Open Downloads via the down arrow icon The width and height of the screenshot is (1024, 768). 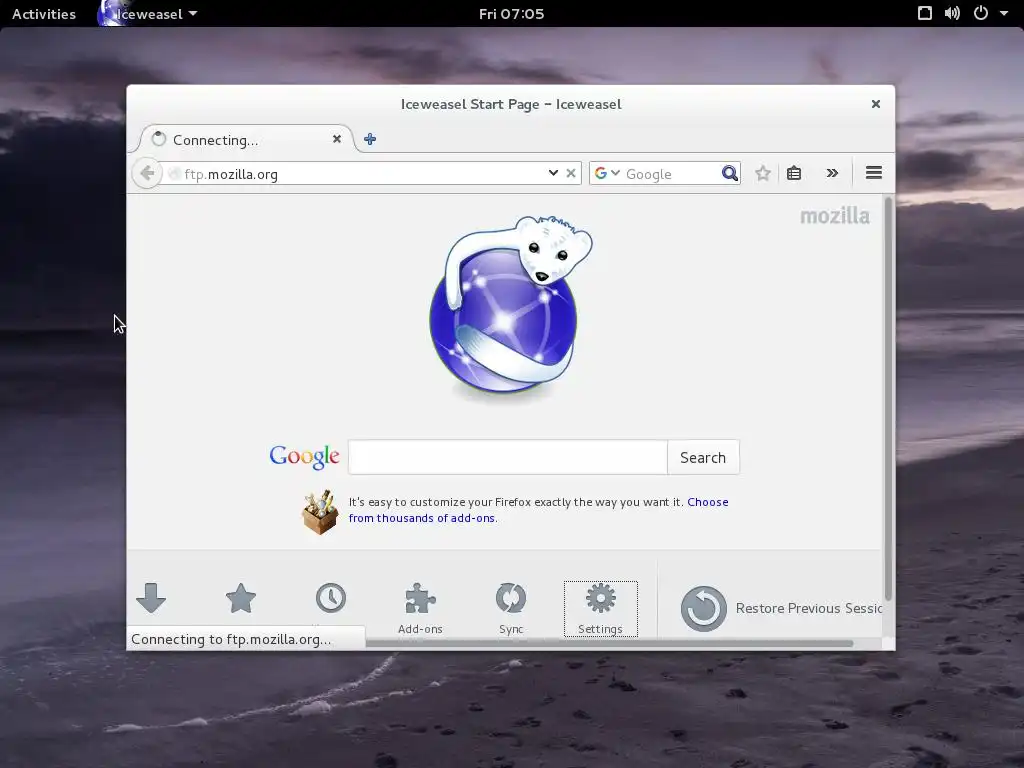tap(151, 598)
